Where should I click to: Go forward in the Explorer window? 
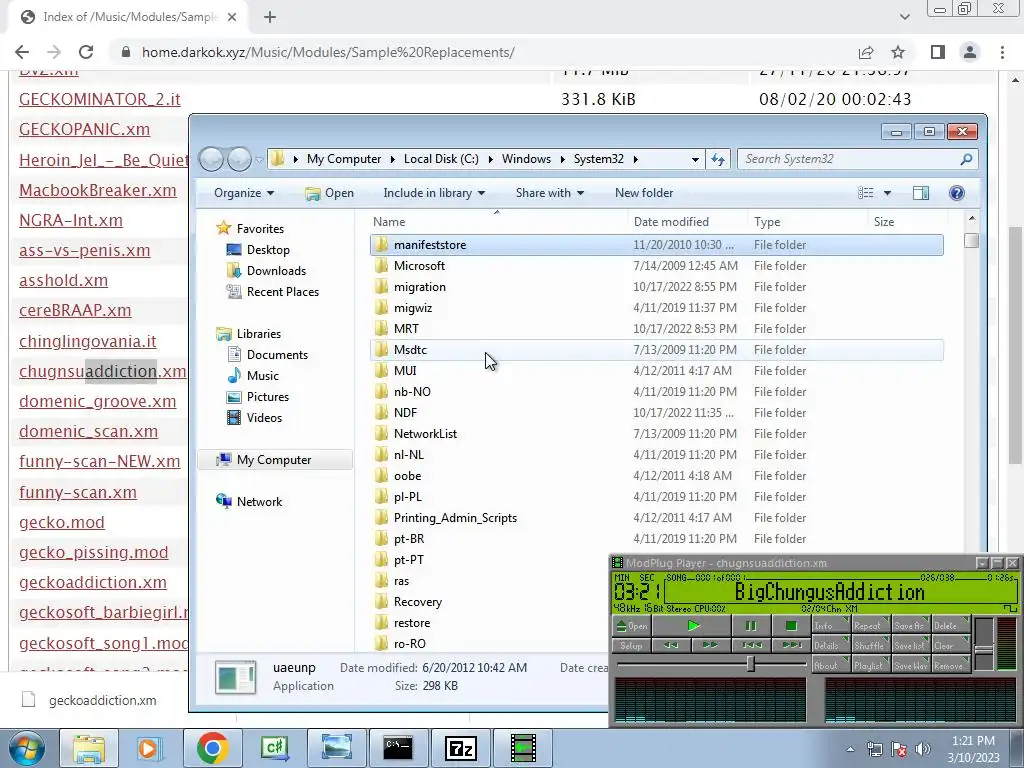[239, 159]
